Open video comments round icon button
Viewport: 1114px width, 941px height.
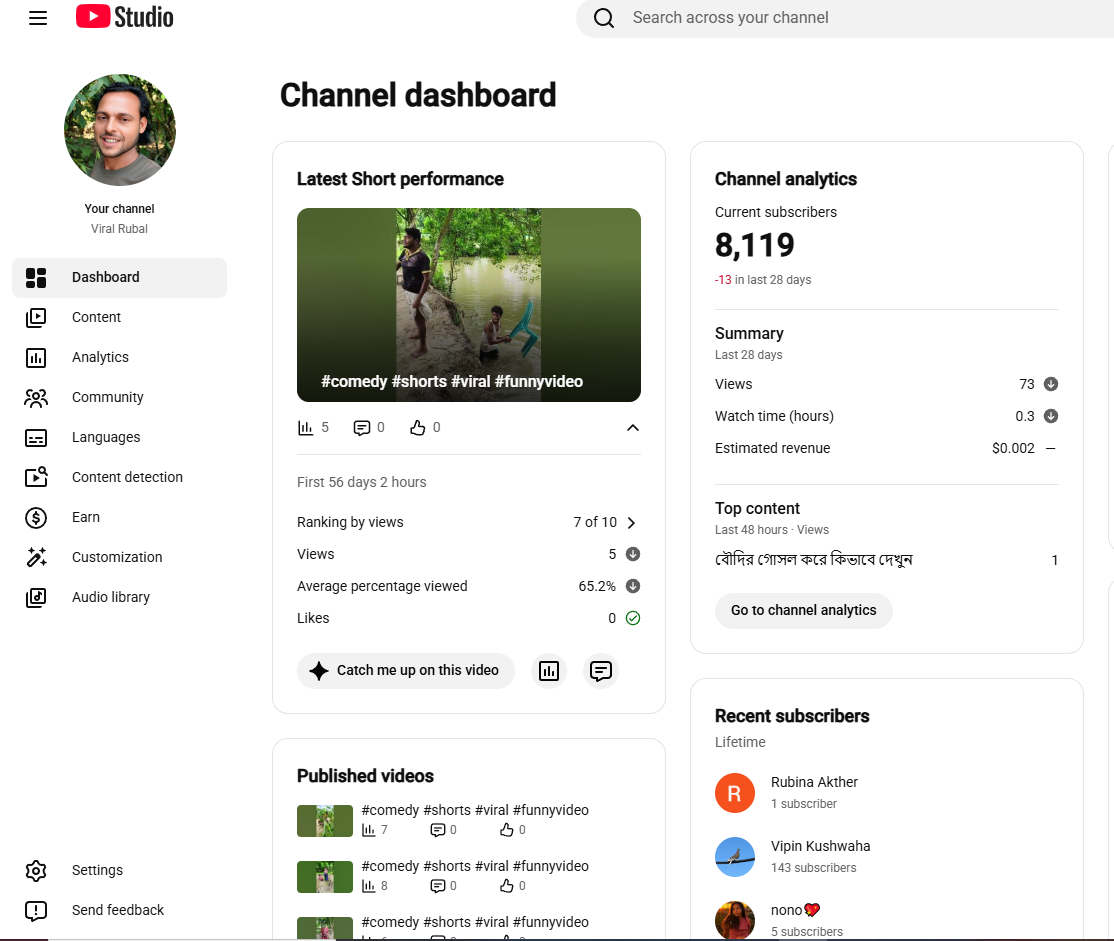601,671
